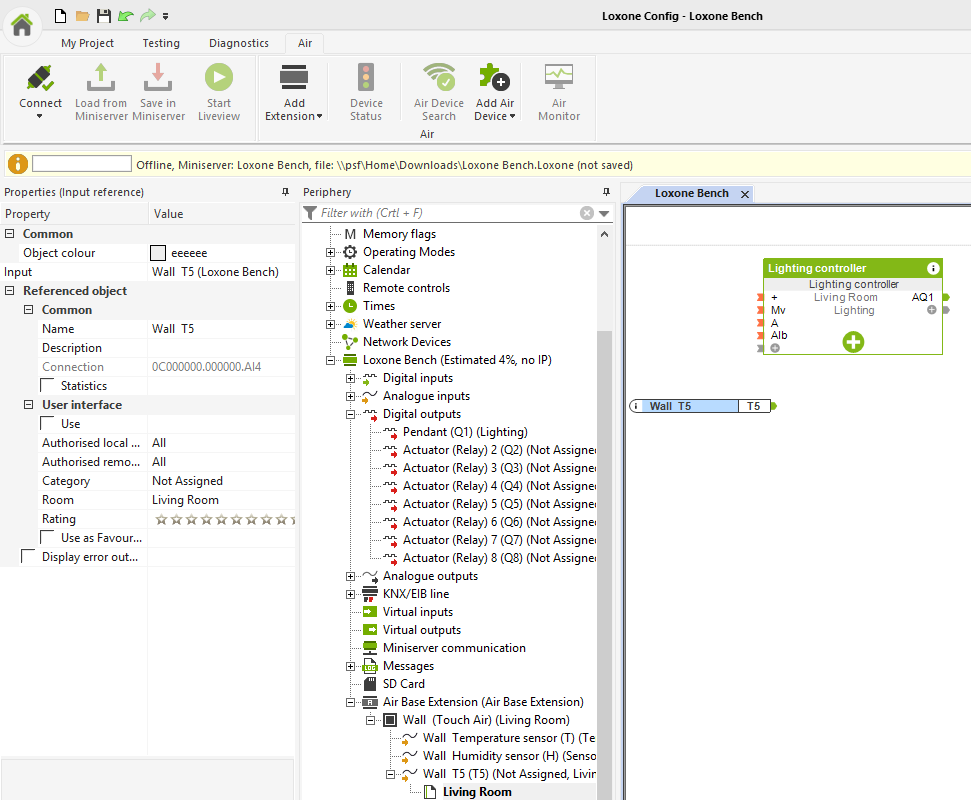Collapse the Digital outputs tree node
971x800 pixels.
(350, 414)
